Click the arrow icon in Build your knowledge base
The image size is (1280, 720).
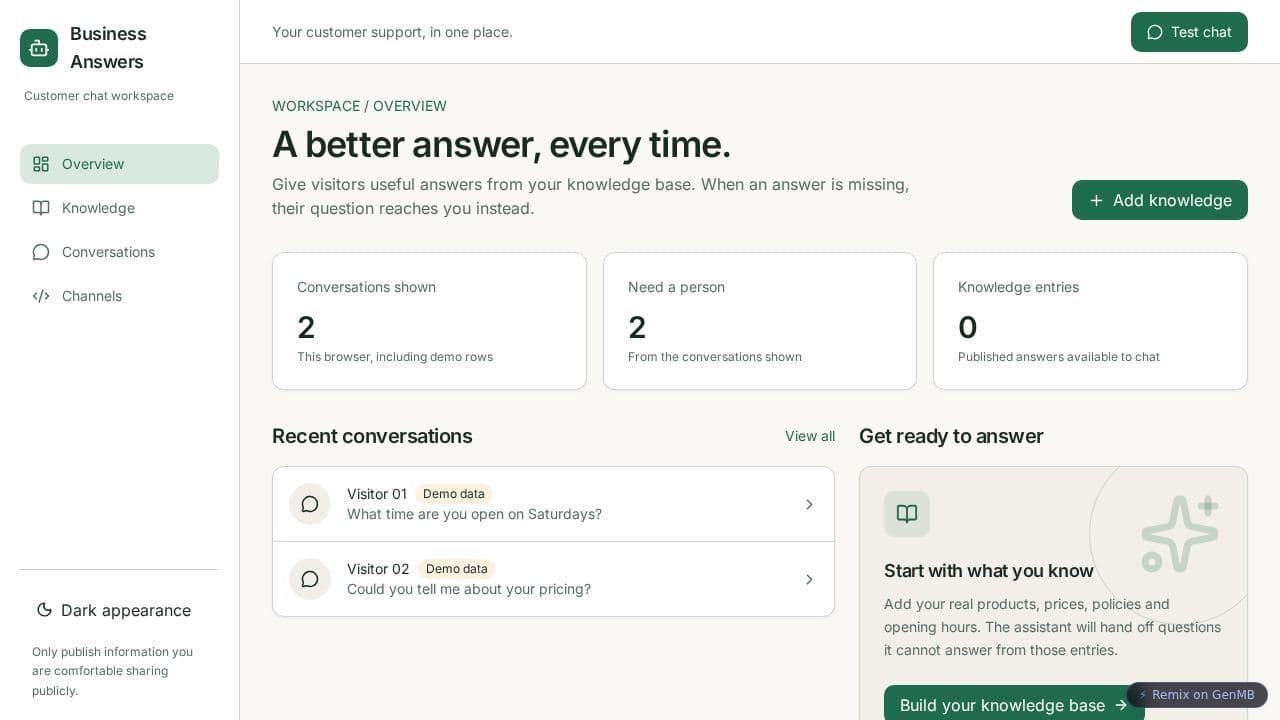(1121, 705)
